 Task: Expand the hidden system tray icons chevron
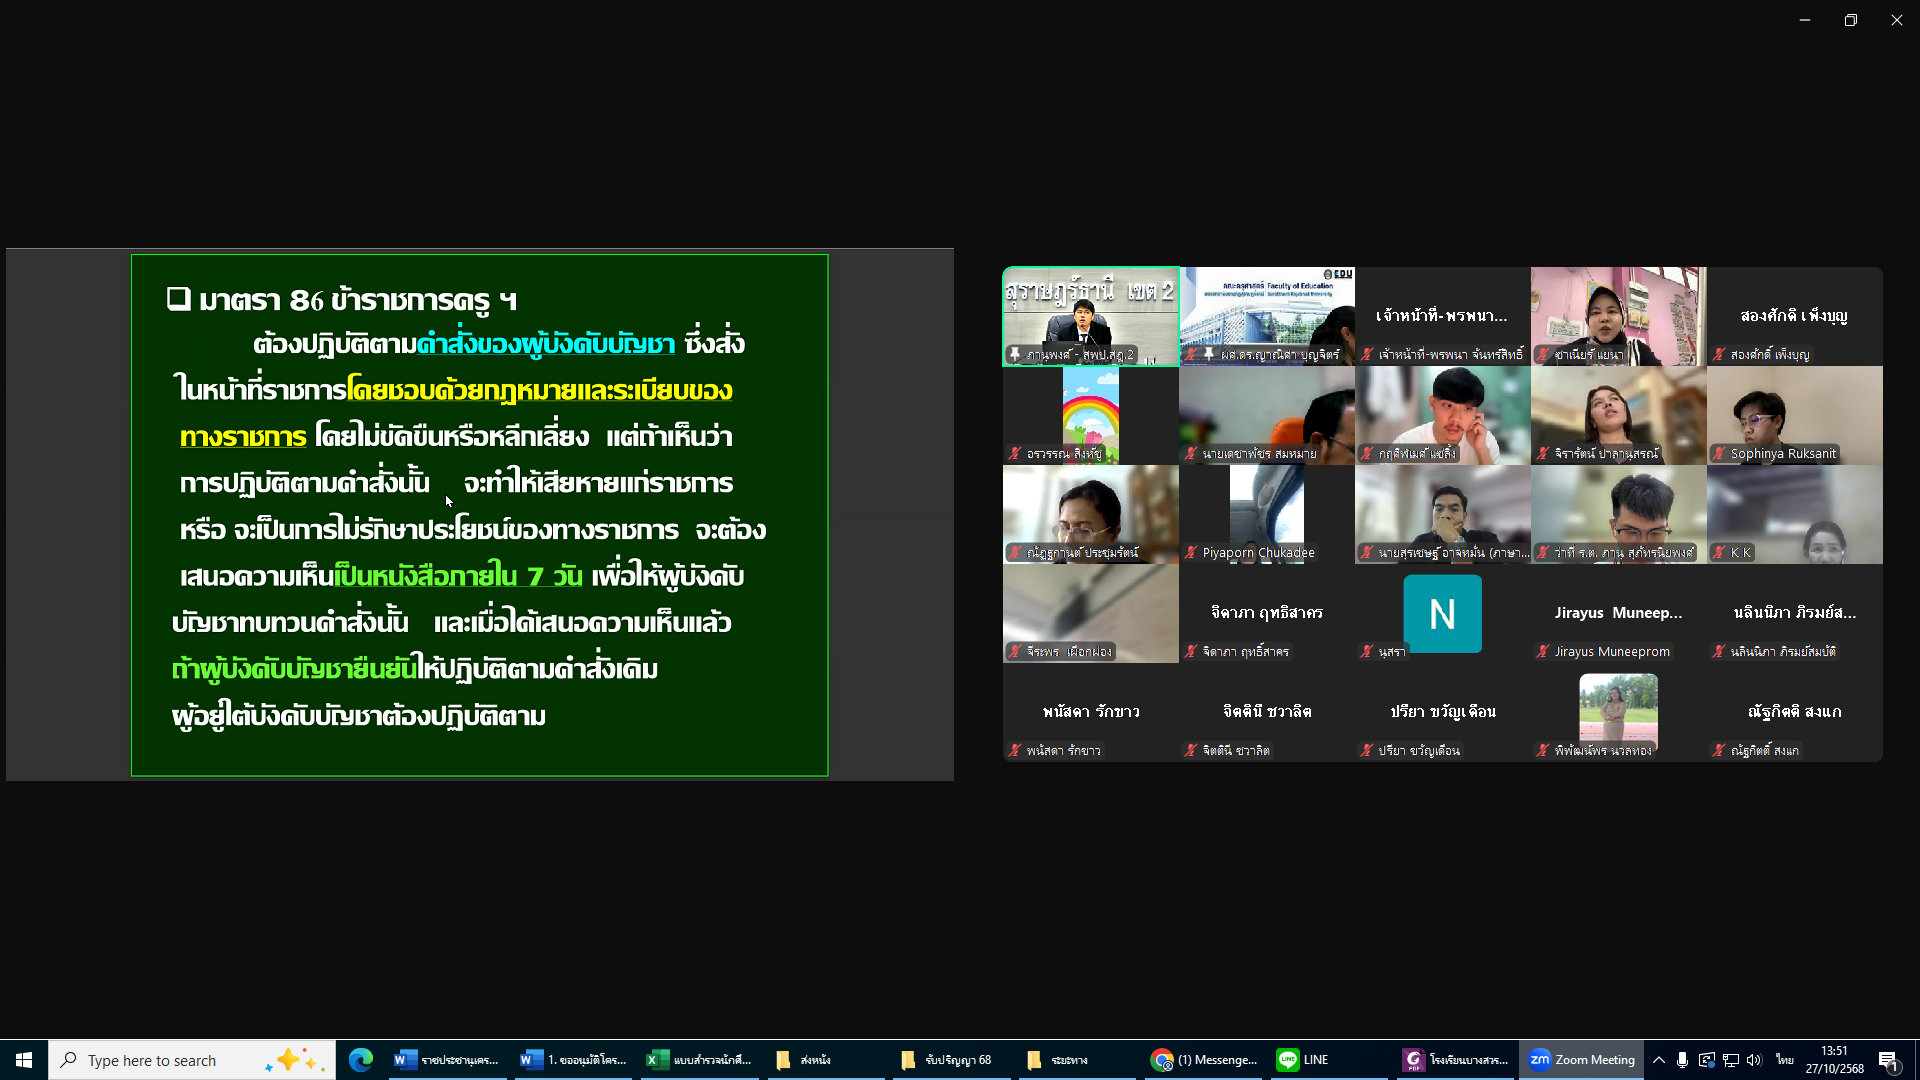pos(1658,1060)
